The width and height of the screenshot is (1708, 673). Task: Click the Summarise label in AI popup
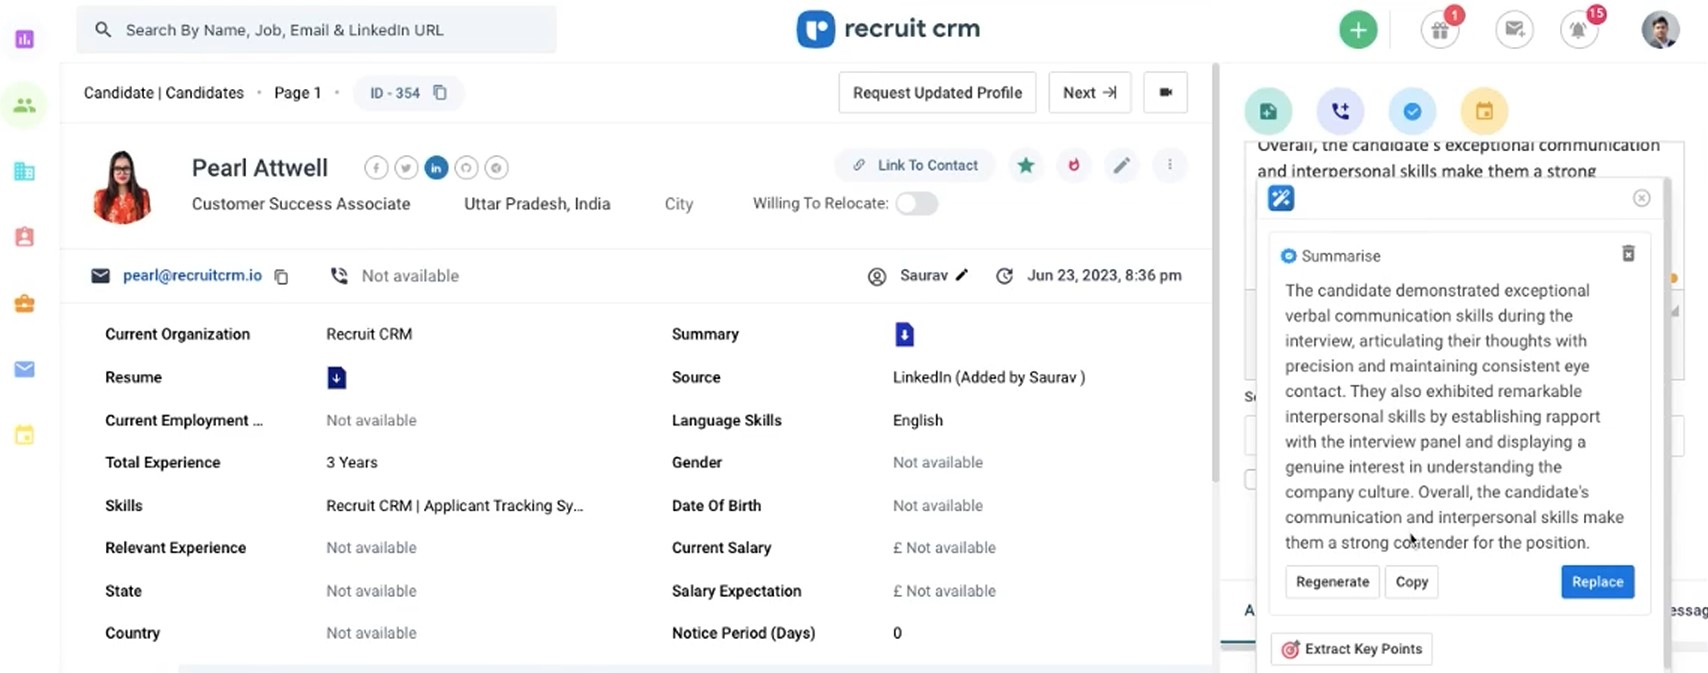(1341, 256)
